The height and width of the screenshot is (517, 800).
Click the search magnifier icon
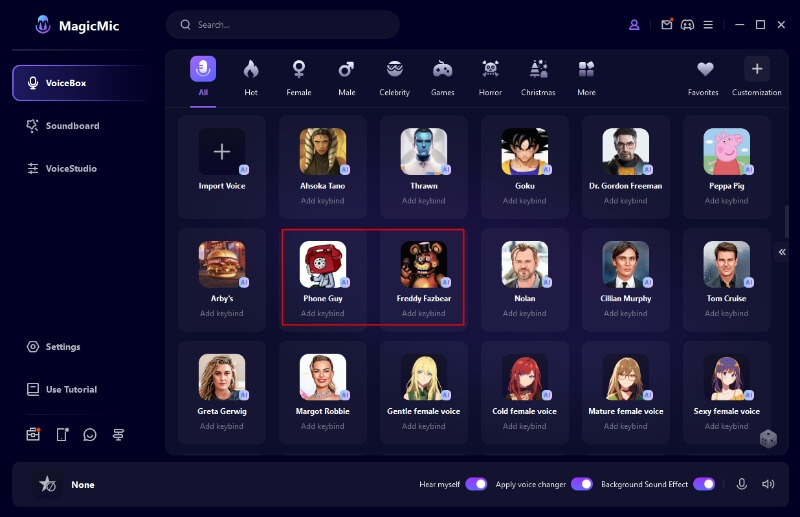pyautogui.click(x=185, y=24)
